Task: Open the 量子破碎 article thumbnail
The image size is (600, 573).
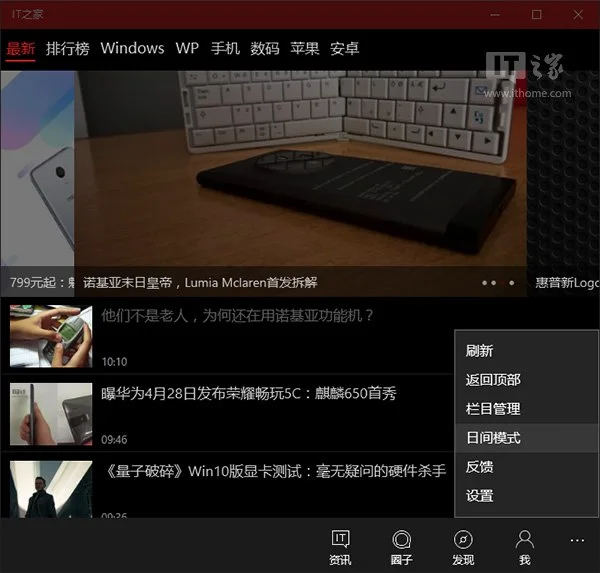Action: click(51, 489)
